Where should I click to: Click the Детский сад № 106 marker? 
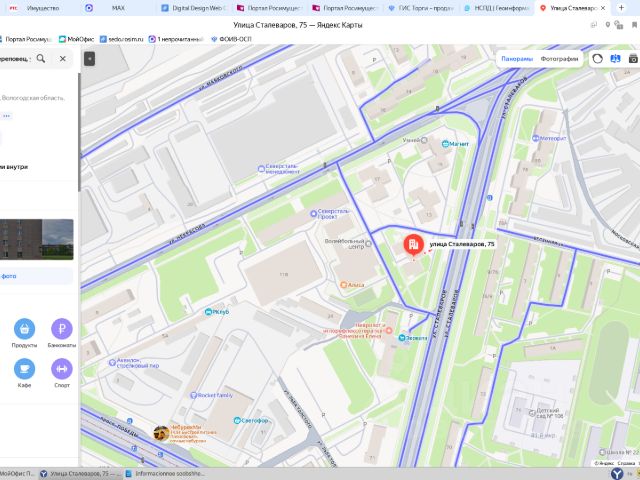(532, 413)
